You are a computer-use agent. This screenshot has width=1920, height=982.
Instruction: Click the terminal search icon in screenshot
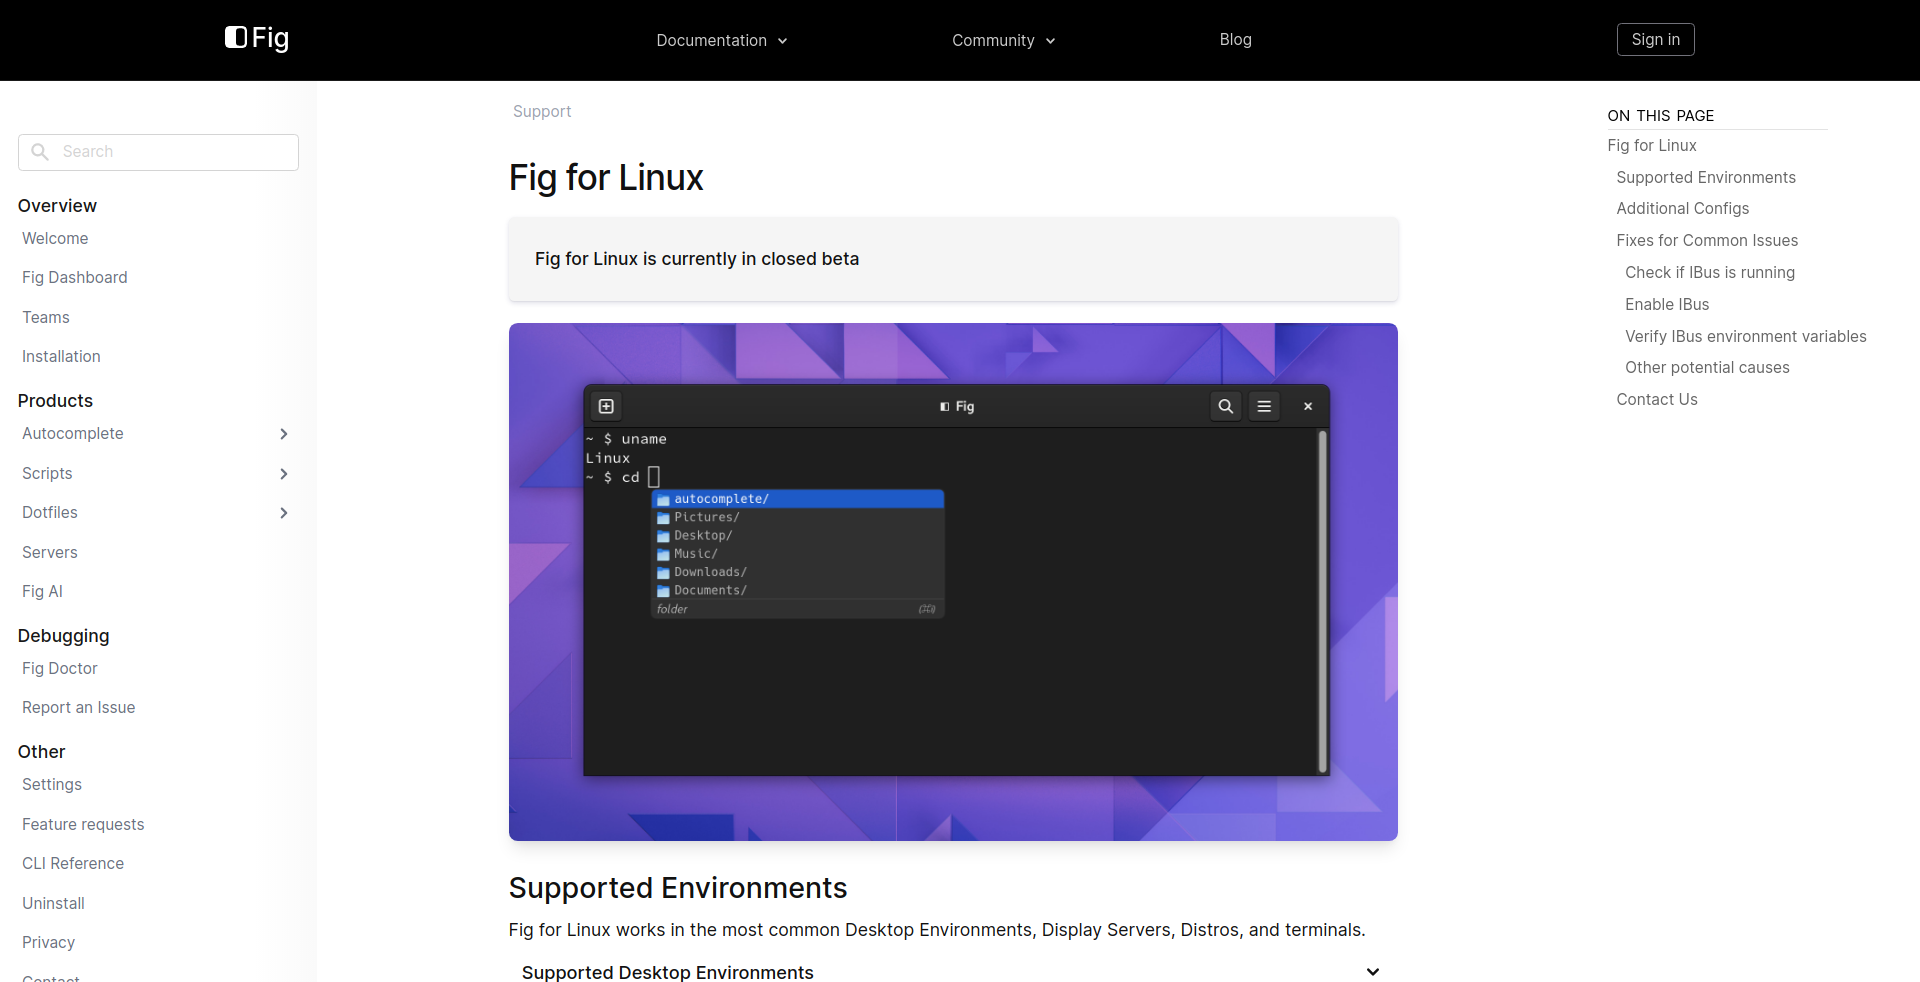[1225, 406]
